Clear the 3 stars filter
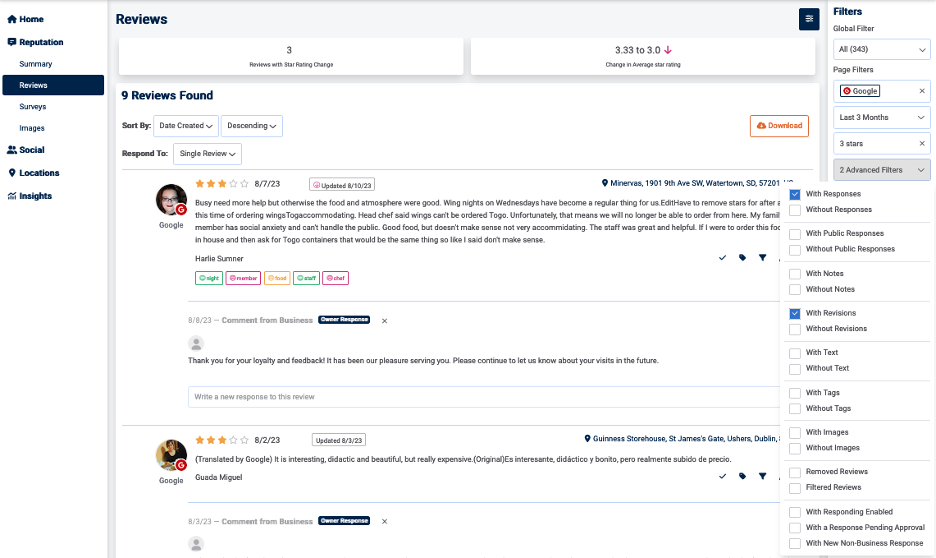Screen dimensions: 936x558 922,144
